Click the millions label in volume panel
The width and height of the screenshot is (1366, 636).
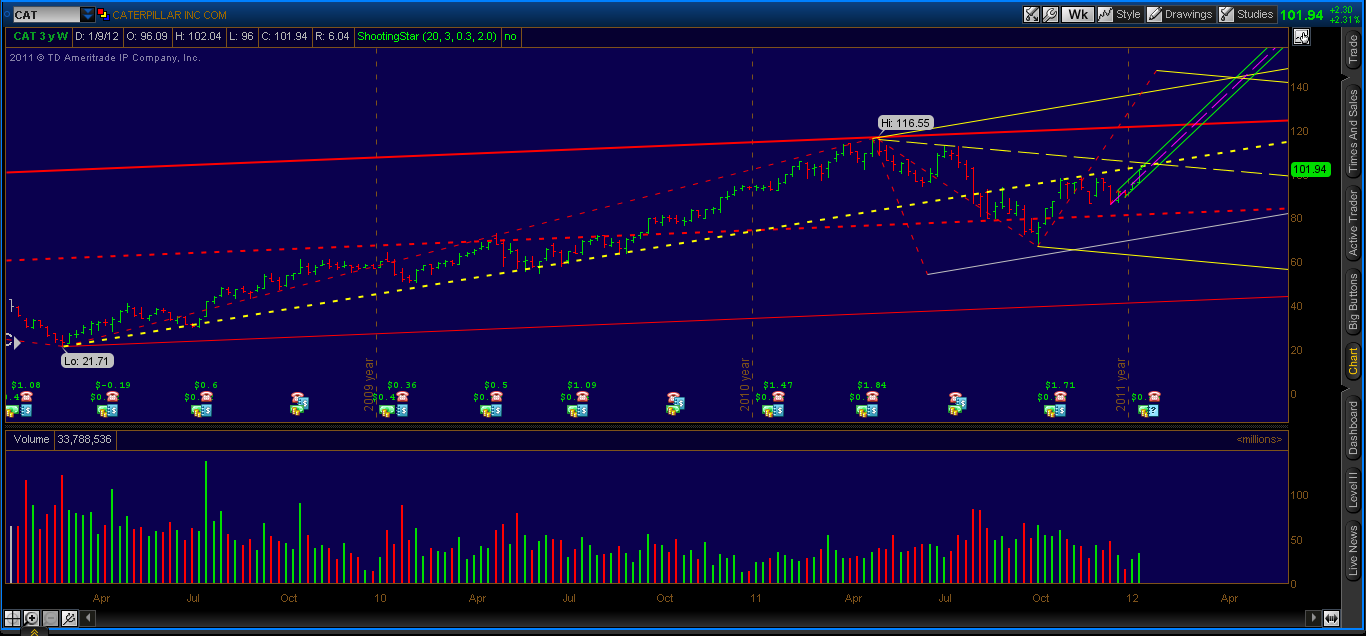[1259, 439]
